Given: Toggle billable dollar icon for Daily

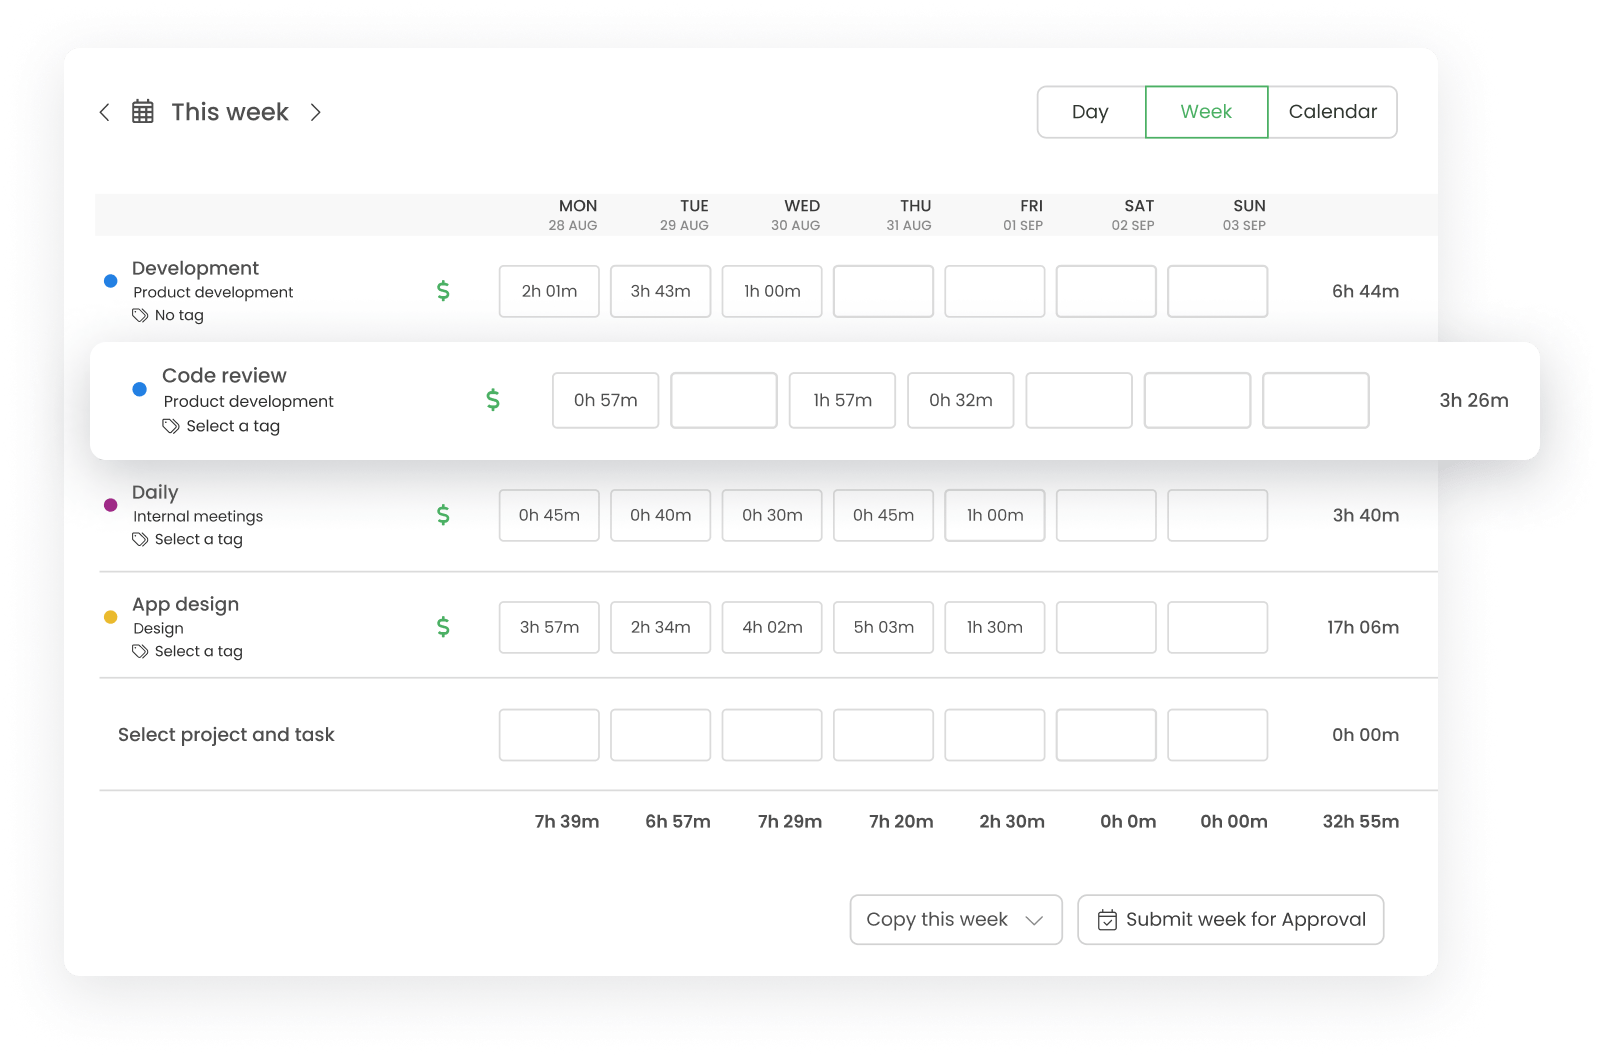Looking at the screenshot, I should 443,515.
